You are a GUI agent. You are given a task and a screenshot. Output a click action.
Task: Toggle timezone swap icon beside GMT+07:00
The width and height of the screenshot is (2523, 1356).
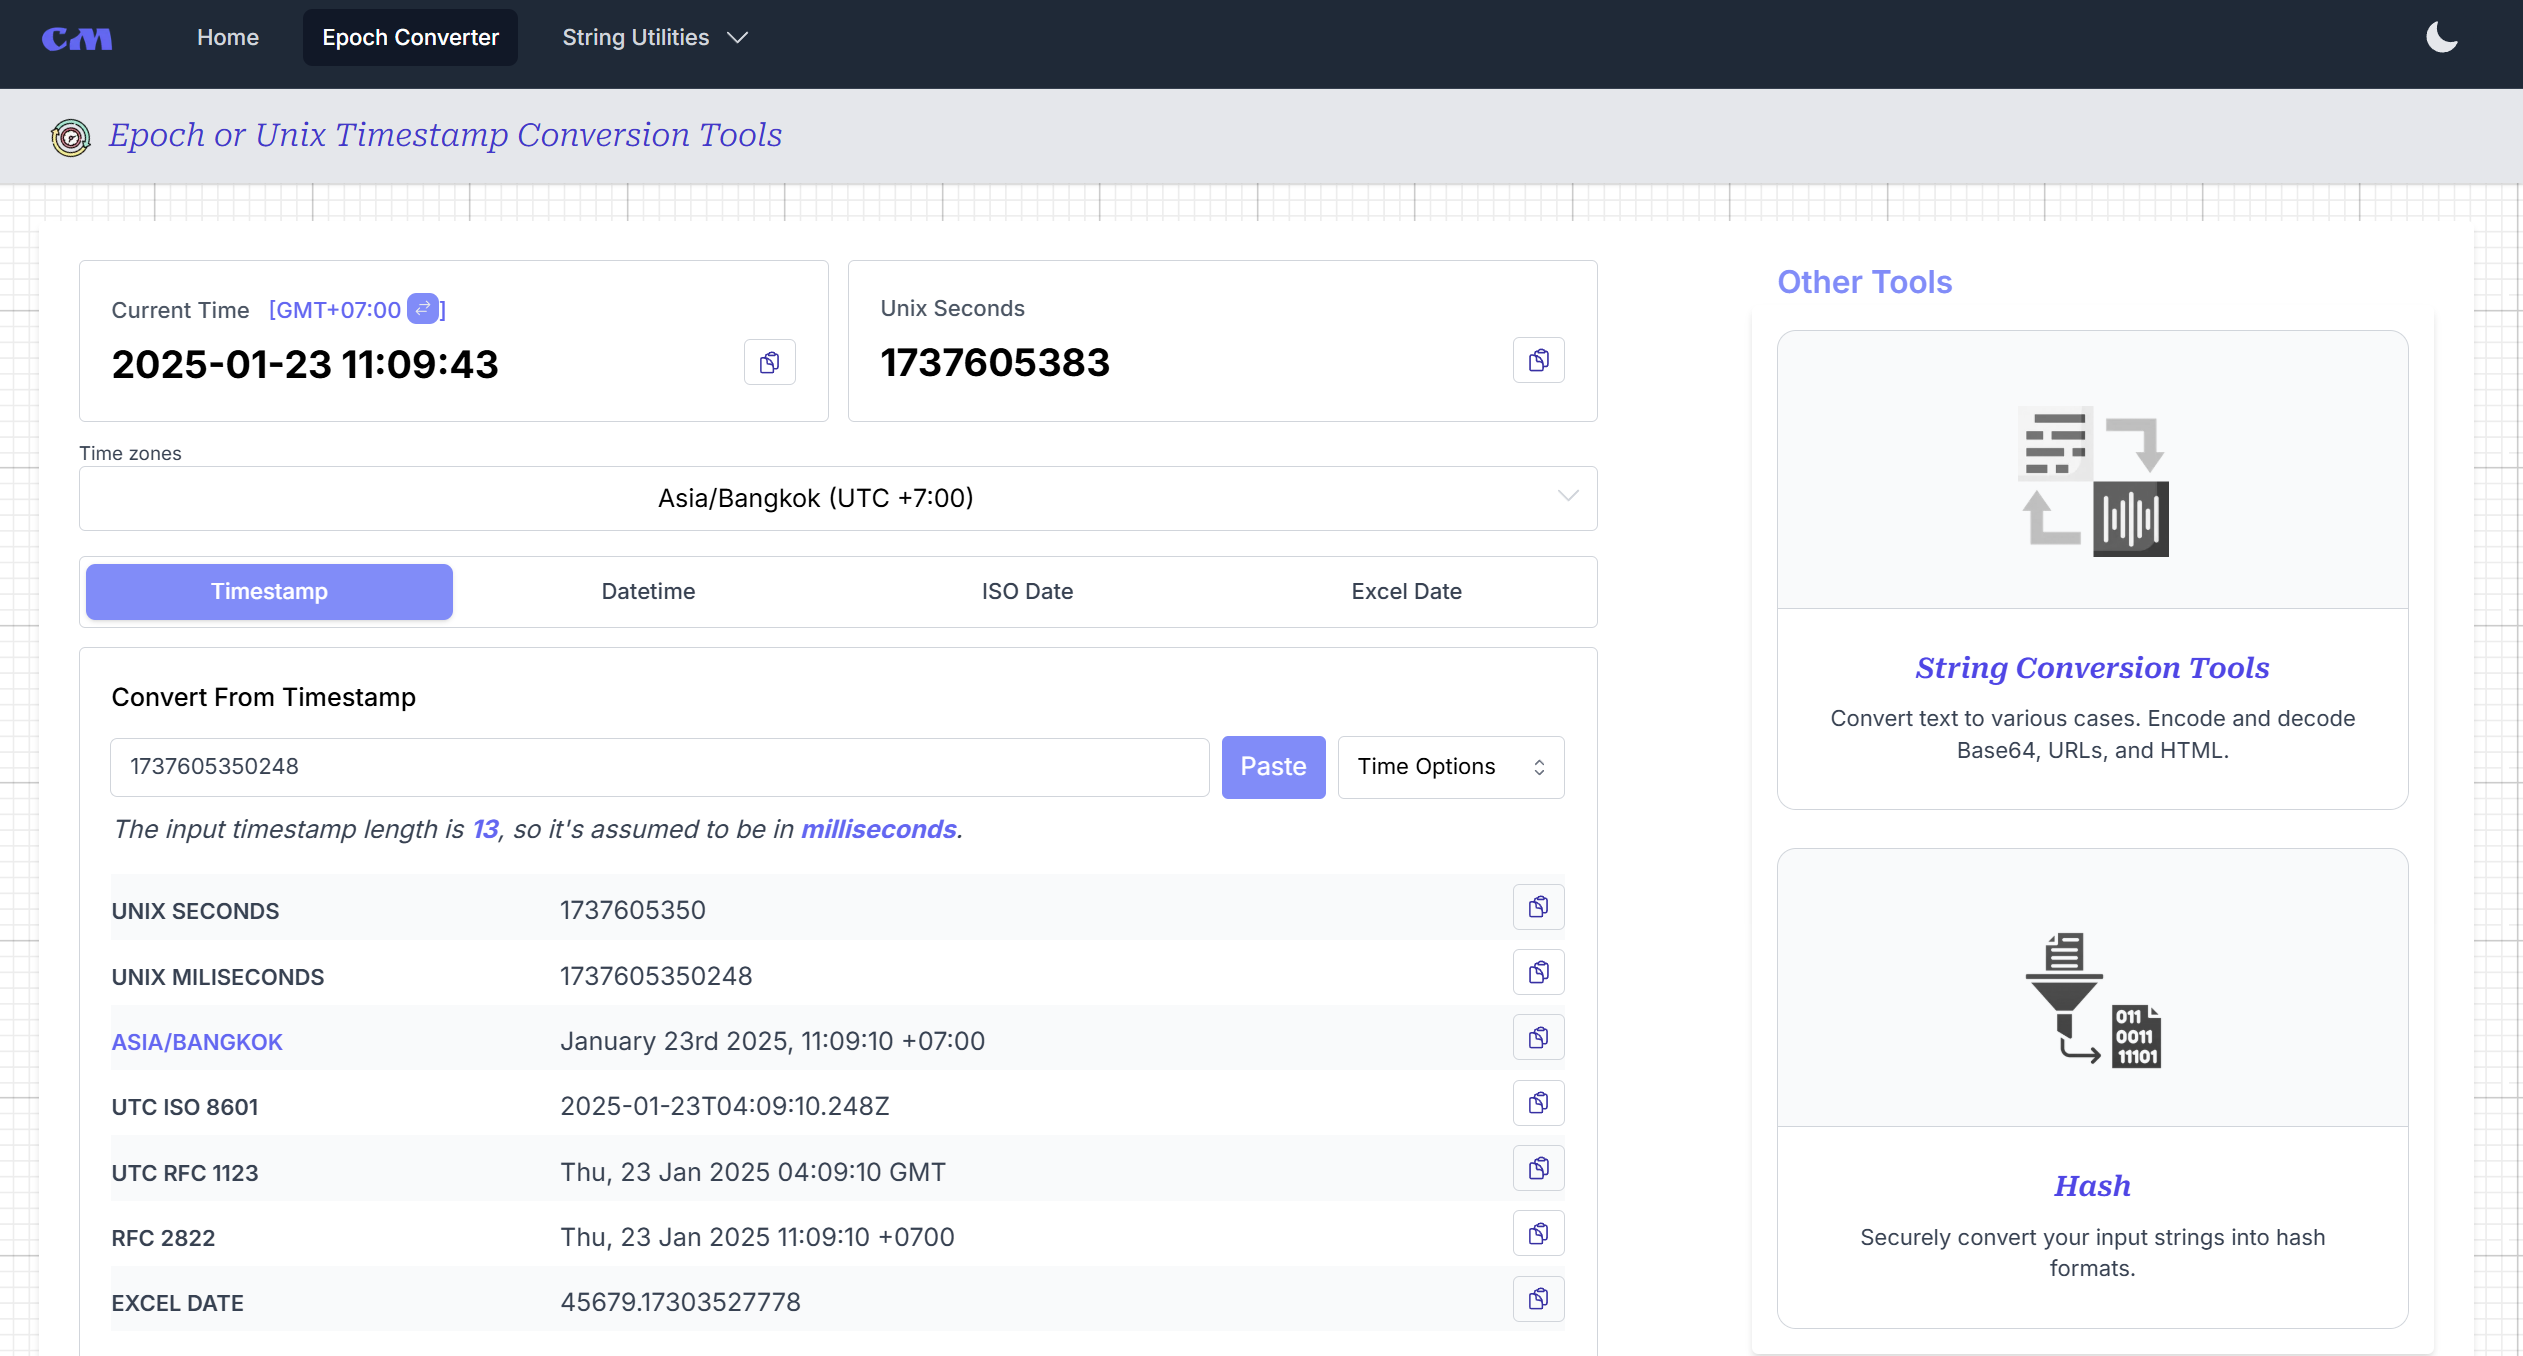pos(423,309)
